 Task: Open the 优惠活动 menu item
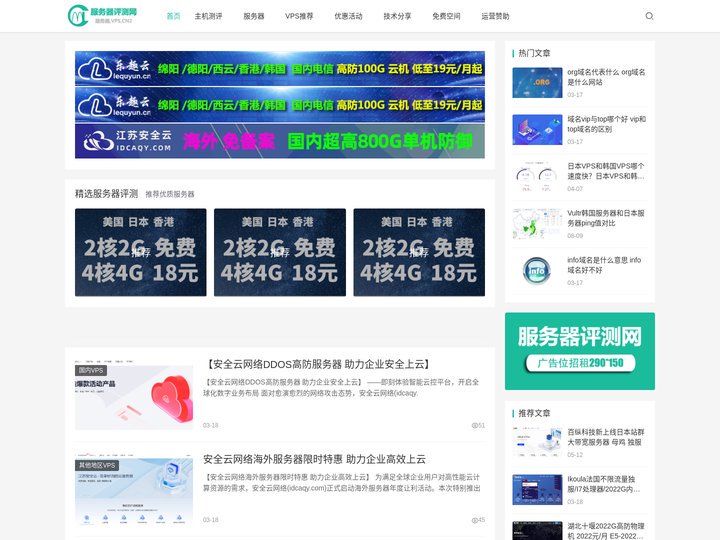pos(348,16)
